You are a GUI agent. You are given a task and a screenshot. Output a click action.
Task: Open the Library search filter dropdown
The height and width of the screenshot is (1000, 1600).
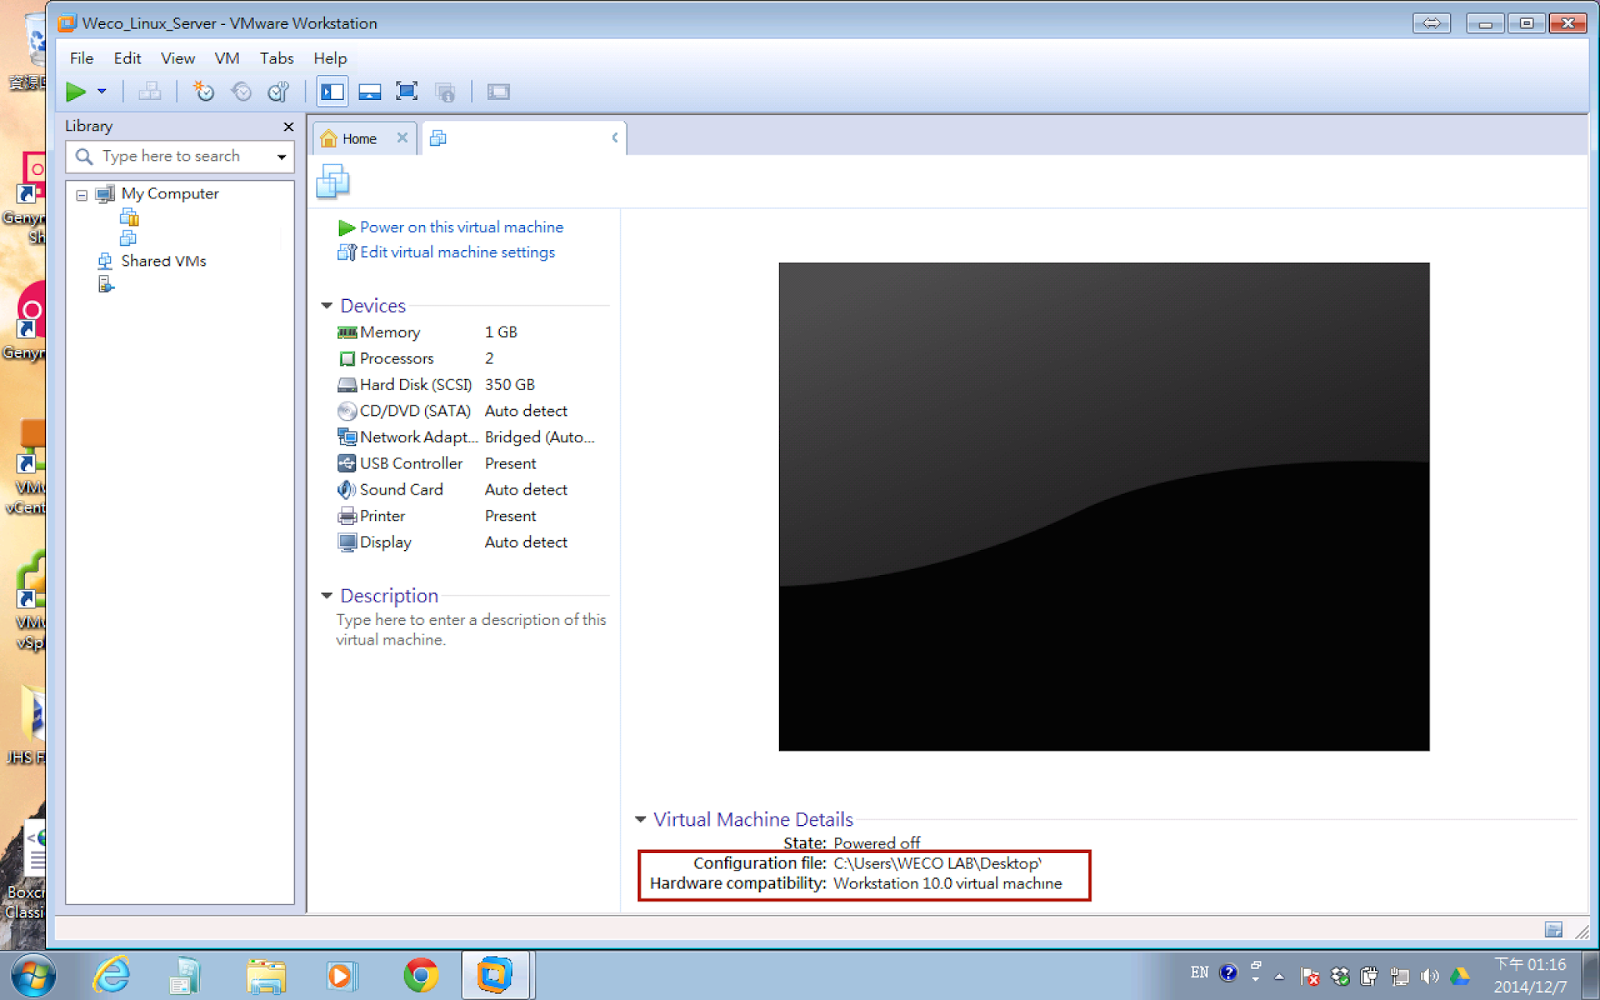282,157
